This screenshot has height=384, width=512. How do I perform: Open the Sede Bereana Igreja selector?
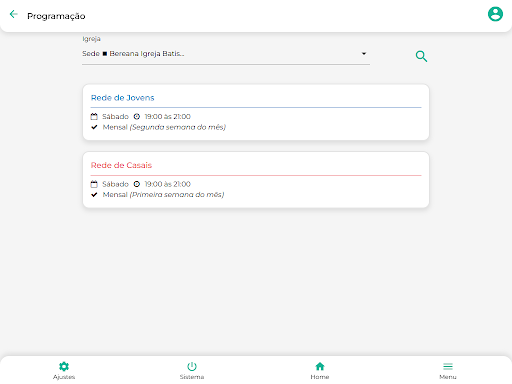pos(226,54)
